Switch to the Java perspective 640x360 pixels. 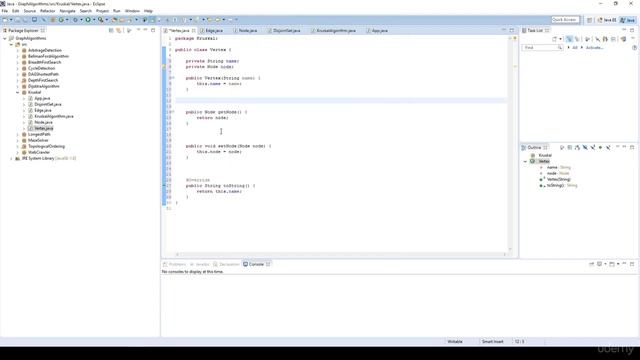tap(628, 20)
